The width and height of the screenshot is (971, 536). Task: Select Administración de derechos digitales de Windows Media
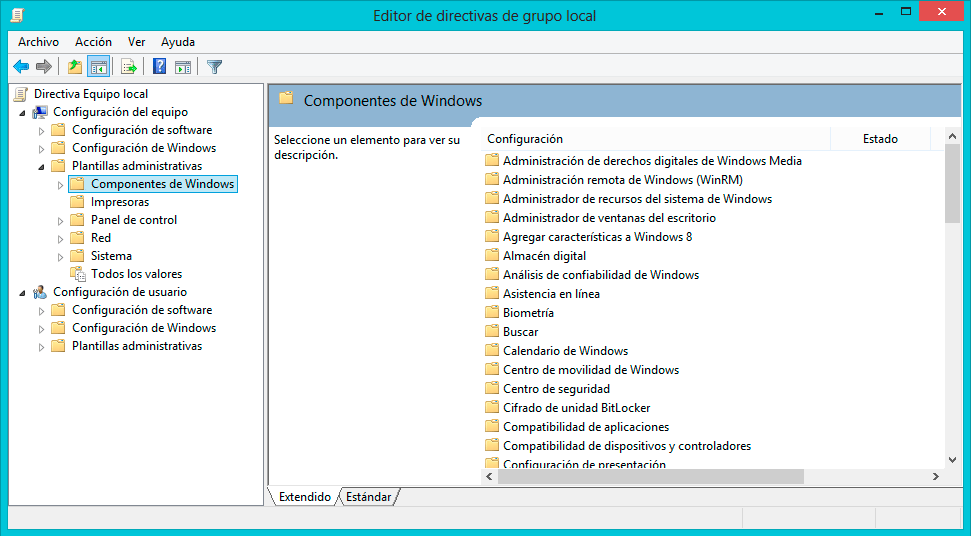point(652,161)
